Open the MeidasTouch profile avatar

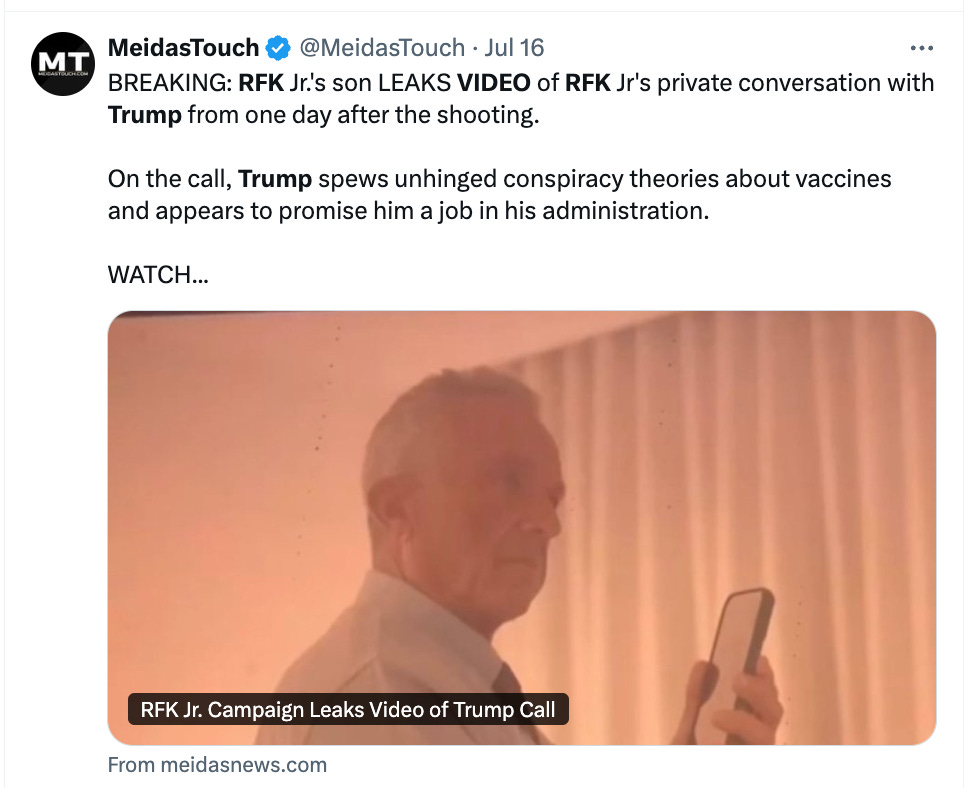point(62,64)
